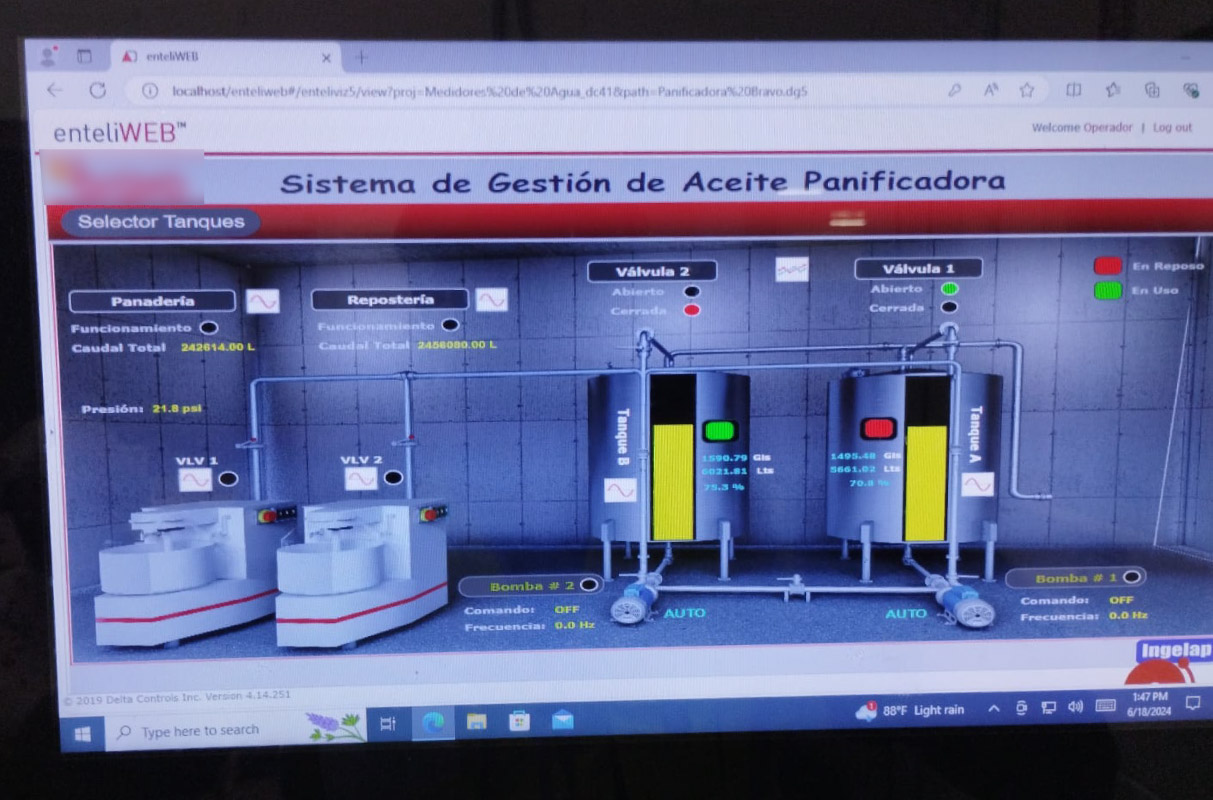Show hidden system tray icons chevron
The width and height of the screenshot is (1213, 800).
pyautogui.click(x=994, y=709)
